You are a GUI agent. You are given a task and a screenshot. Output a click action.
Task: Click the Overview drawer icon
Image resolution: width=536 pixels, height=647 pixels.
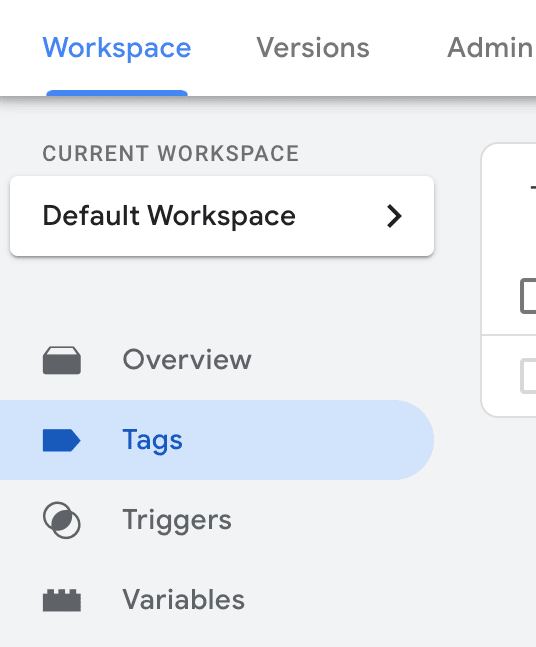pyautogui.click(x=62, y=360)
